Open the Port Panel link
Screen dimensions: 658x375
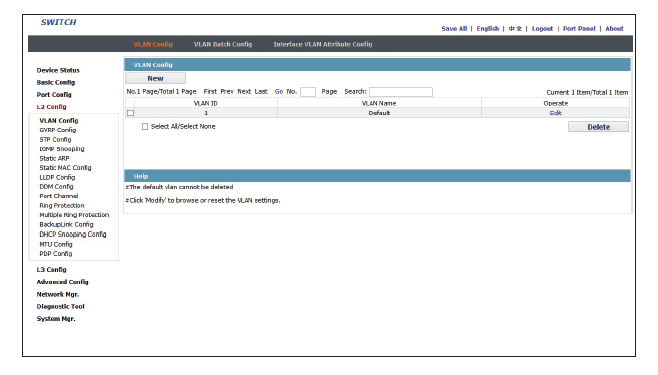tap(579, 29)
